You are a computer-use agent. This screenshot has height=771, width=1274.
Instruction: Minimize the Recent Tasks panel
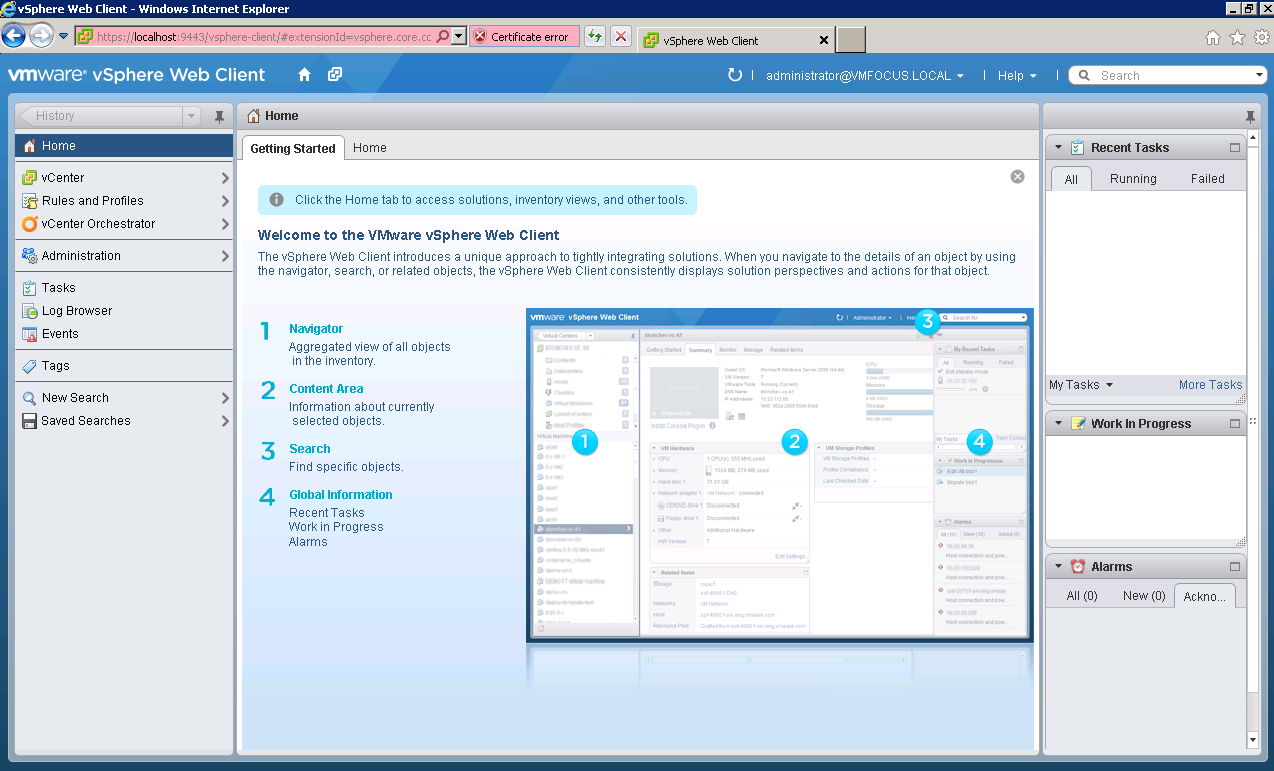click(1235, 148)
